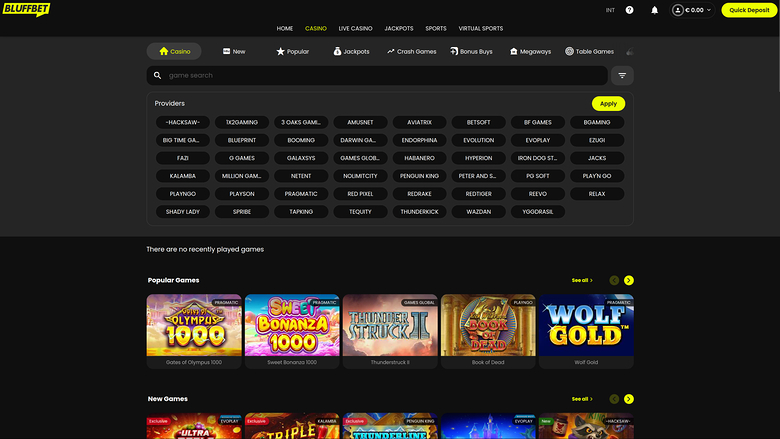Select the Bonus Buys category tab

coord(471,51)
